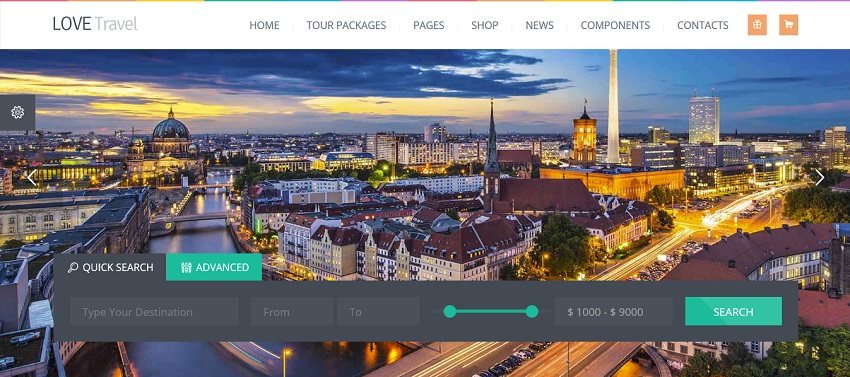The width and height of the screenshot is (850, 377).
Task: Open the Contacts page
Action: click(703, 25)
